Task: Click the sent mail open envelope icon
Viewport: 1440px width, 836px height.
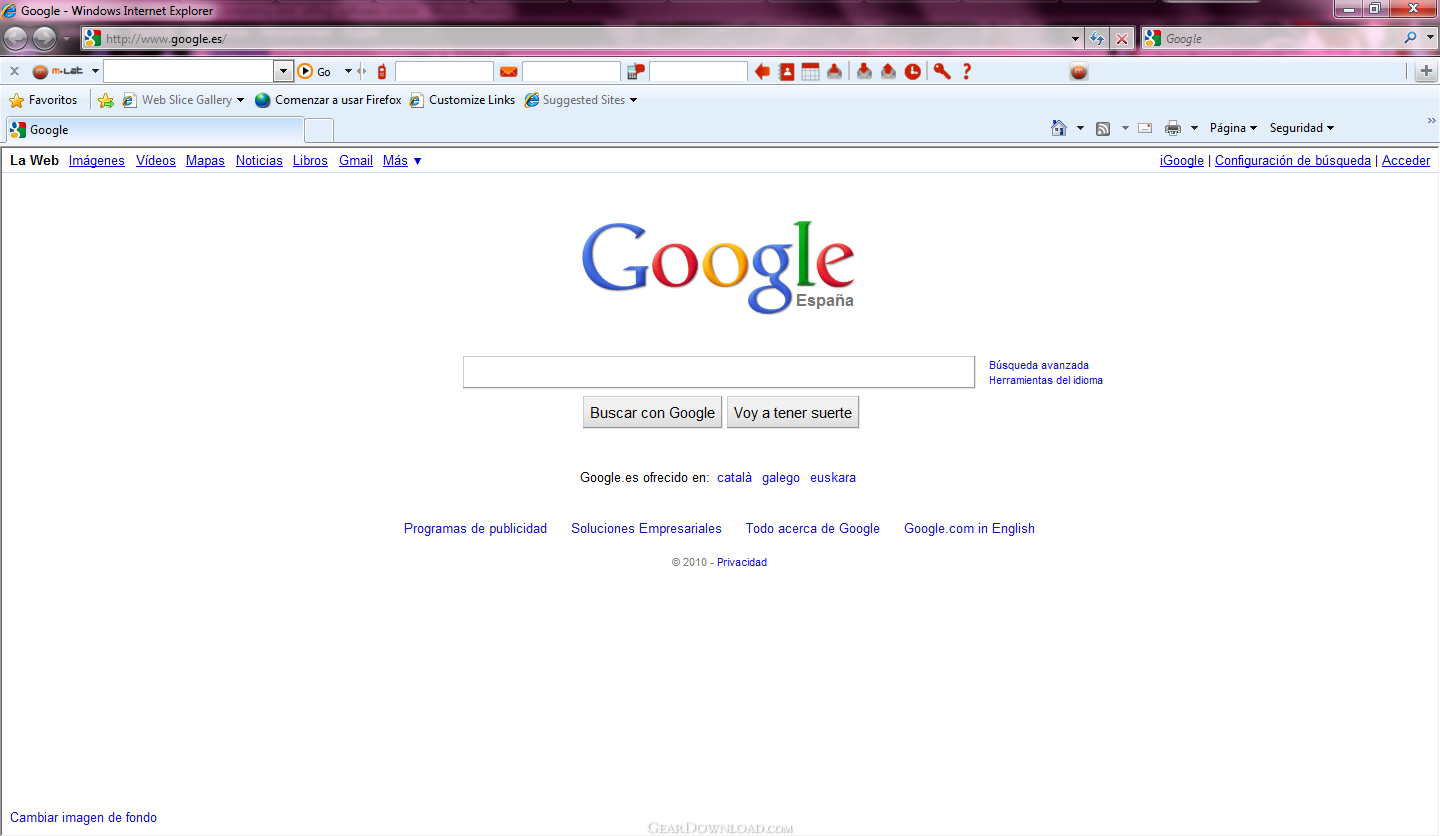Action: tap(888, 71)
